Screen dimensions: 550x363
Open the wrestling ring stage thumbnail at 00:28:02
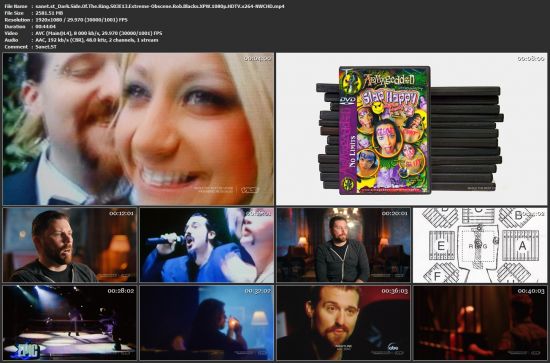tap(69, 323)
